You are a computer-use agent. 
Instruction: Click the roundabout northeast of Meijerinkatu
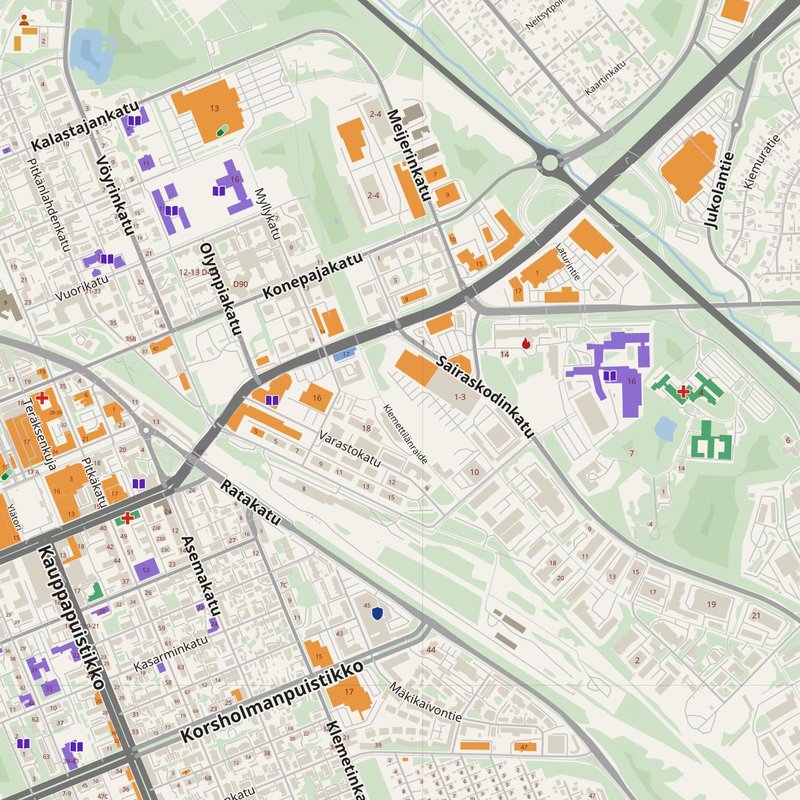click(x=550, y=163)
